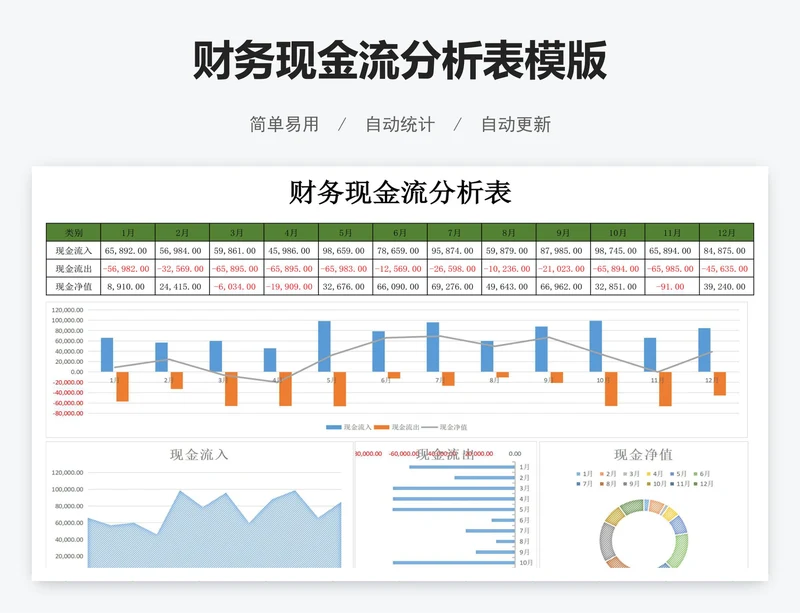Click the red cell -32,569.00
The image size is (800, 613).
[182, 268]
